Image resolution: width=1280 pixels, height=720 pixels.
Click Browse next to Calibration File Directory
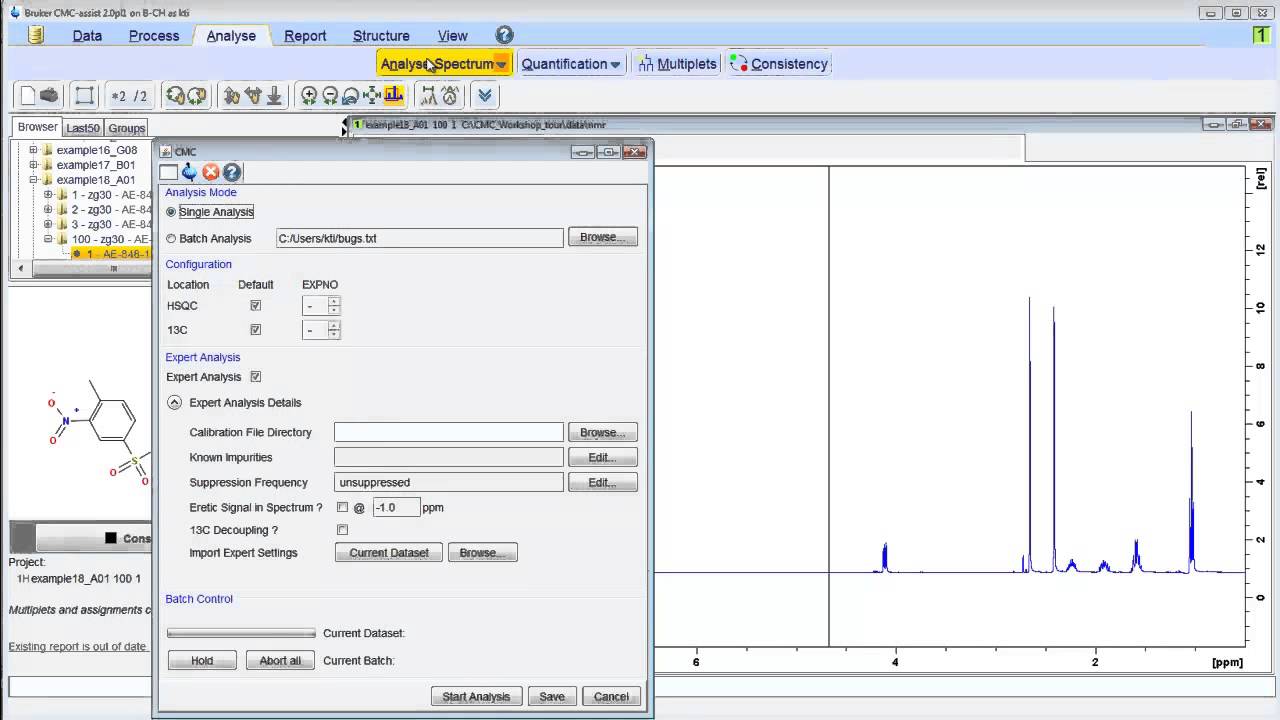click(x=603, y=433)
